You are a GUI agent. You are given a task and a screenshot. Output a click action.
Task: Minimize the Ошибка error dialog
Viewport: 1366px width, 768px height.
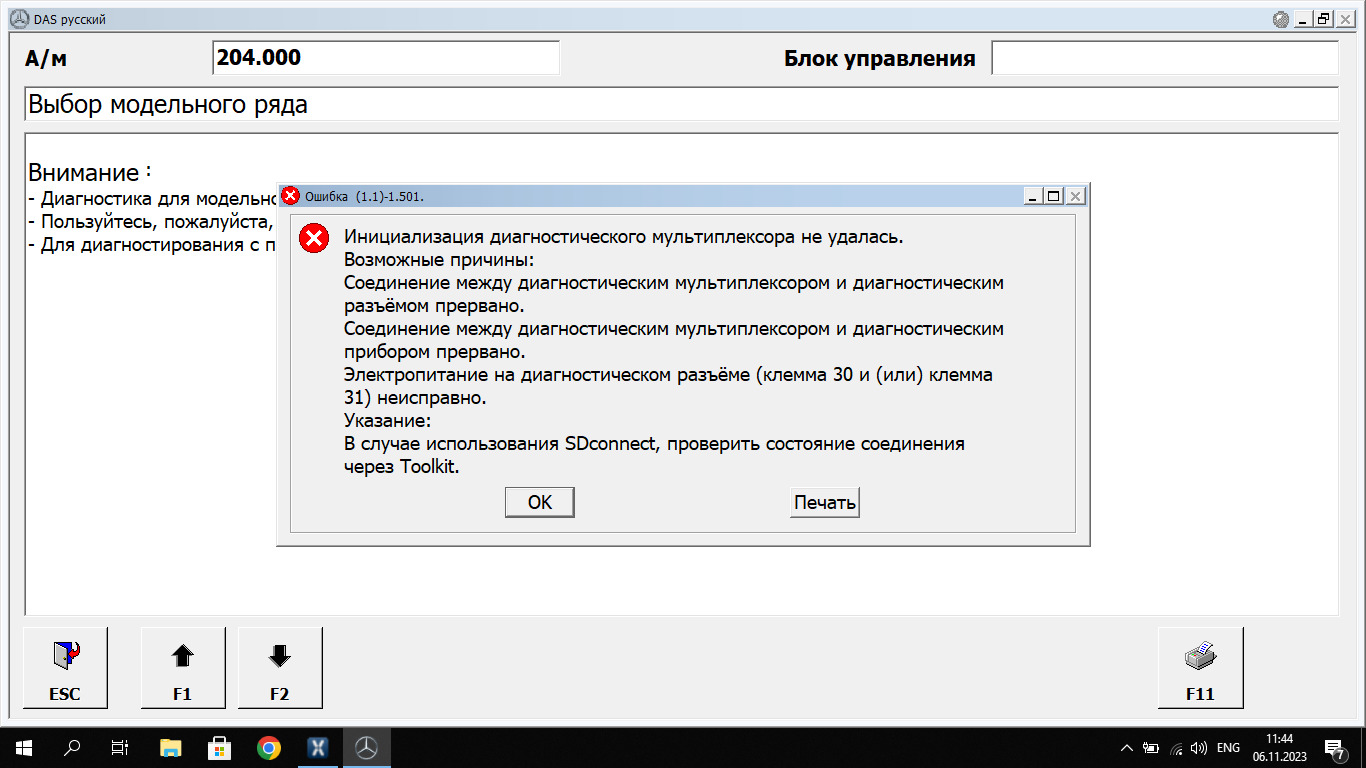1034,197
